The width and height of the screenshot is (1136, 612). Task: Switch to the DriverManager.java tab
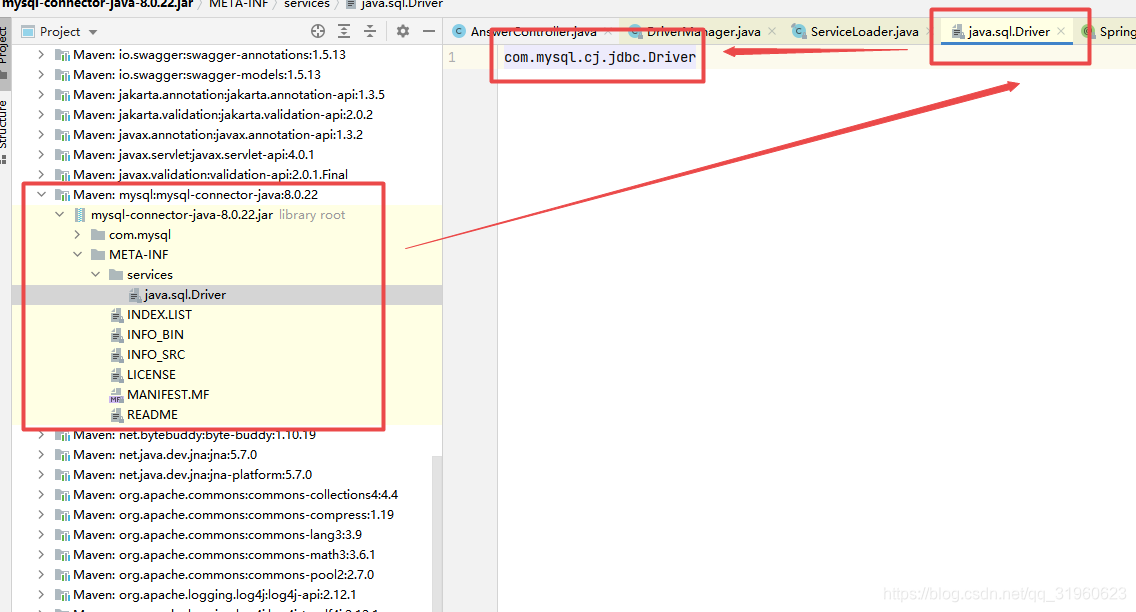click(703, 32)
